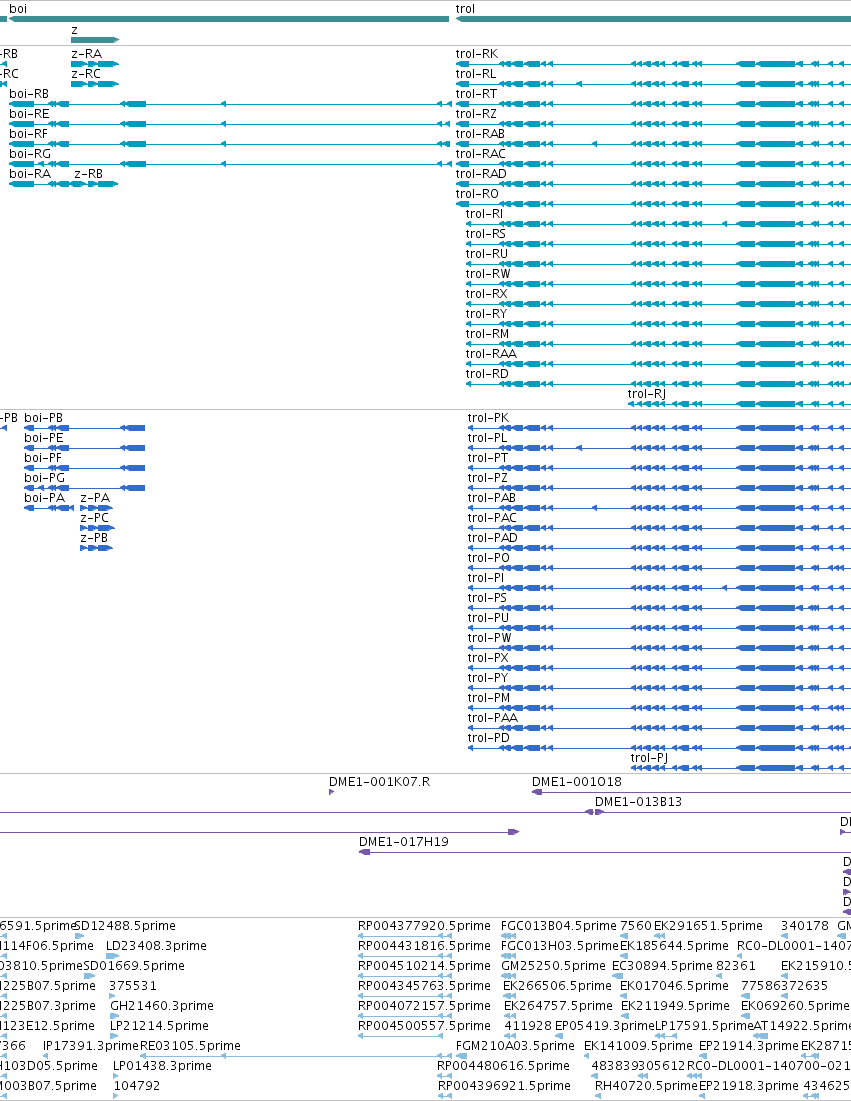Select protein trol-PT

point(659,468)
